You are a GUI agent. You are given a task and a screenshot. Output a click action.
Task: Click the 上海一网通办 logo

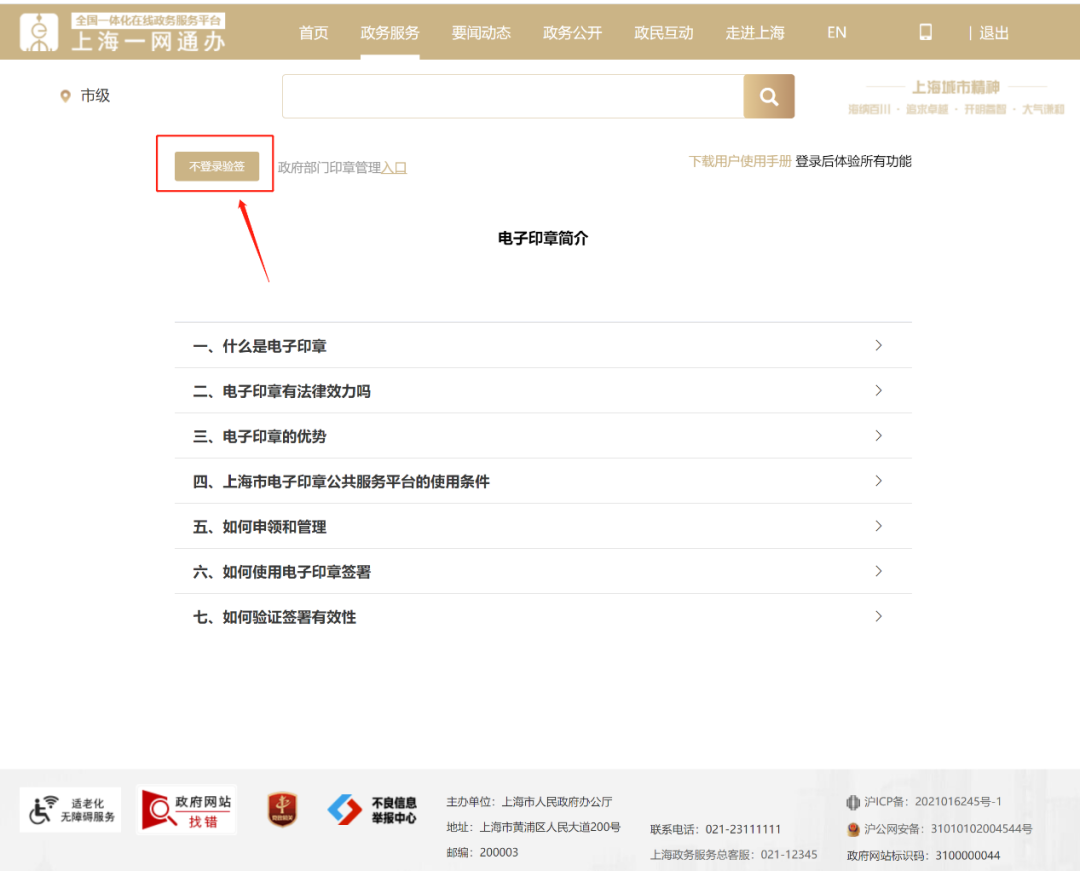(120, 31)
